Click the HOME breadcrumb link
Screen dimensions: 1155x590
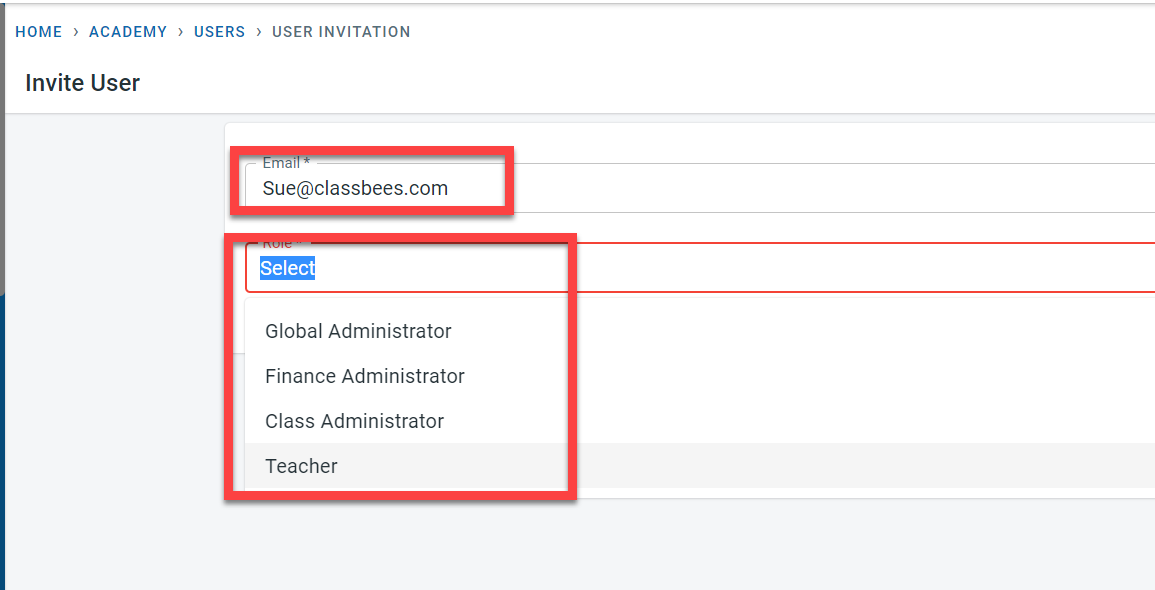[x=39, y=32]
